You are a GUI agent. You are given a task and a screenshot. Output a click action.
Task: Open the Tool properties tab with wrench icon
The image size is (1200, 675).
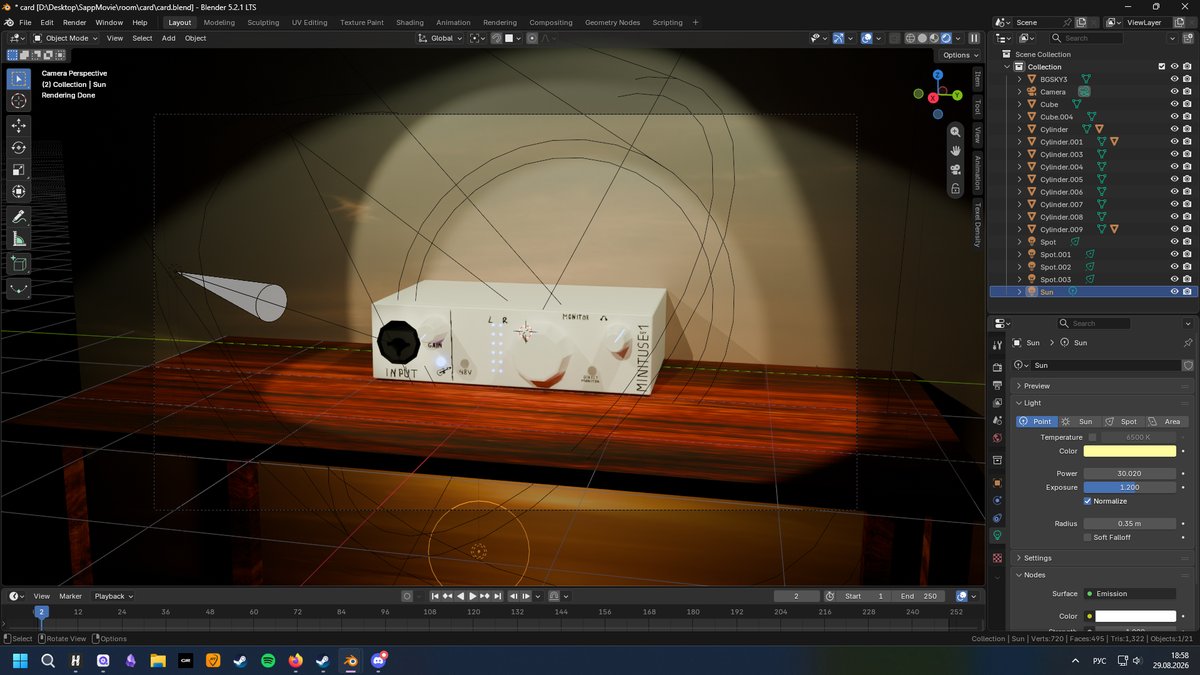click(x=997, y=345)
